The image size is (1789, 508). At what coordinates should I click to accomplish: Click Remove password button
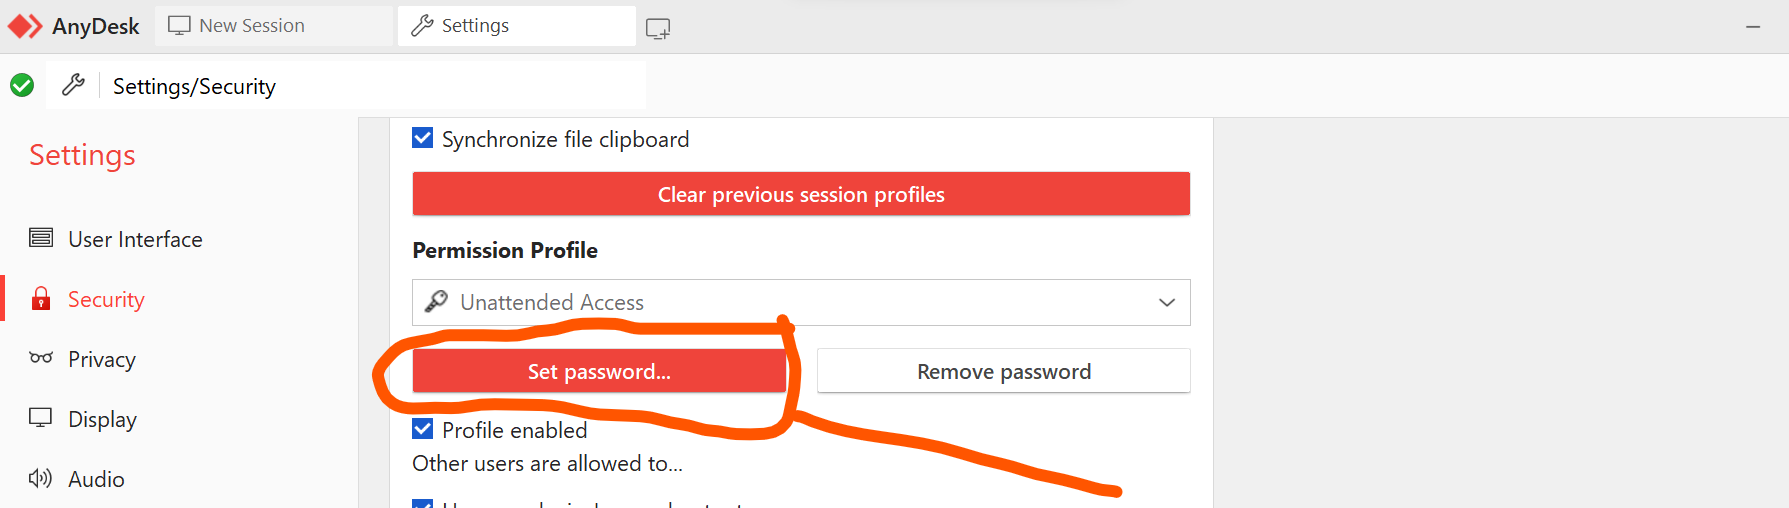point(1003,371)
